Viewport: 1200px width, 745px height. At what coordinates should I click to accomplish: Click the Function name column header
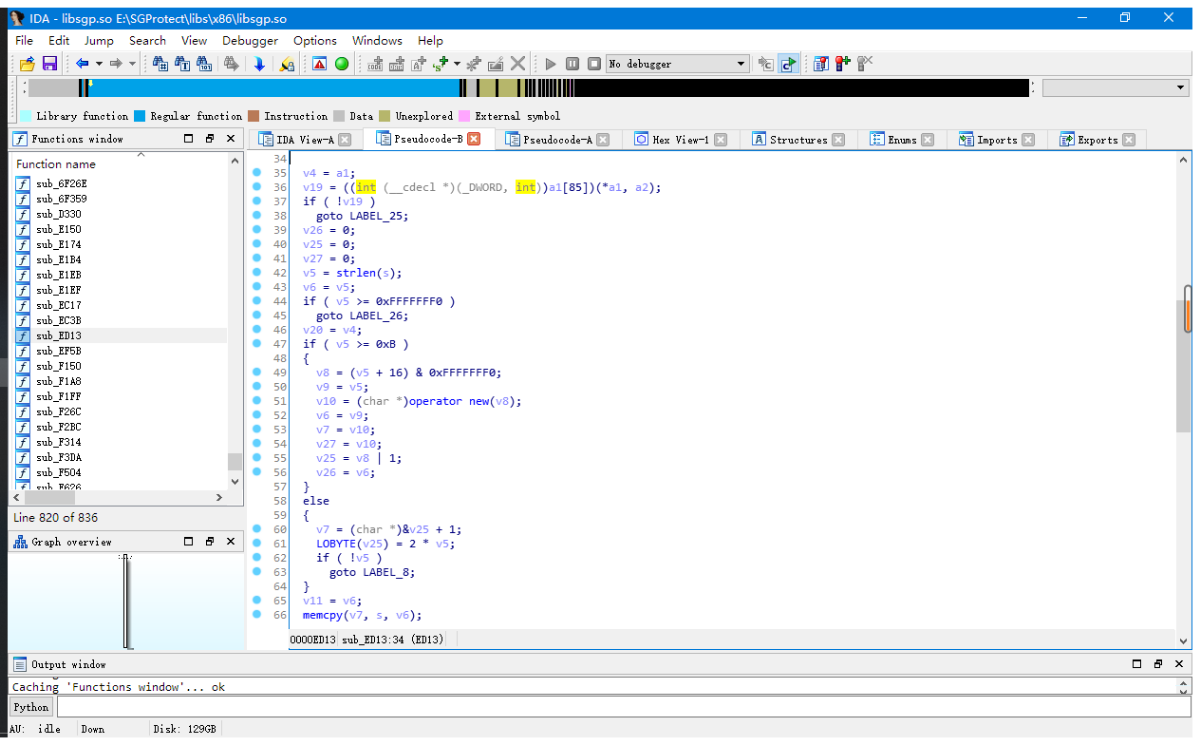click(56, 164)
